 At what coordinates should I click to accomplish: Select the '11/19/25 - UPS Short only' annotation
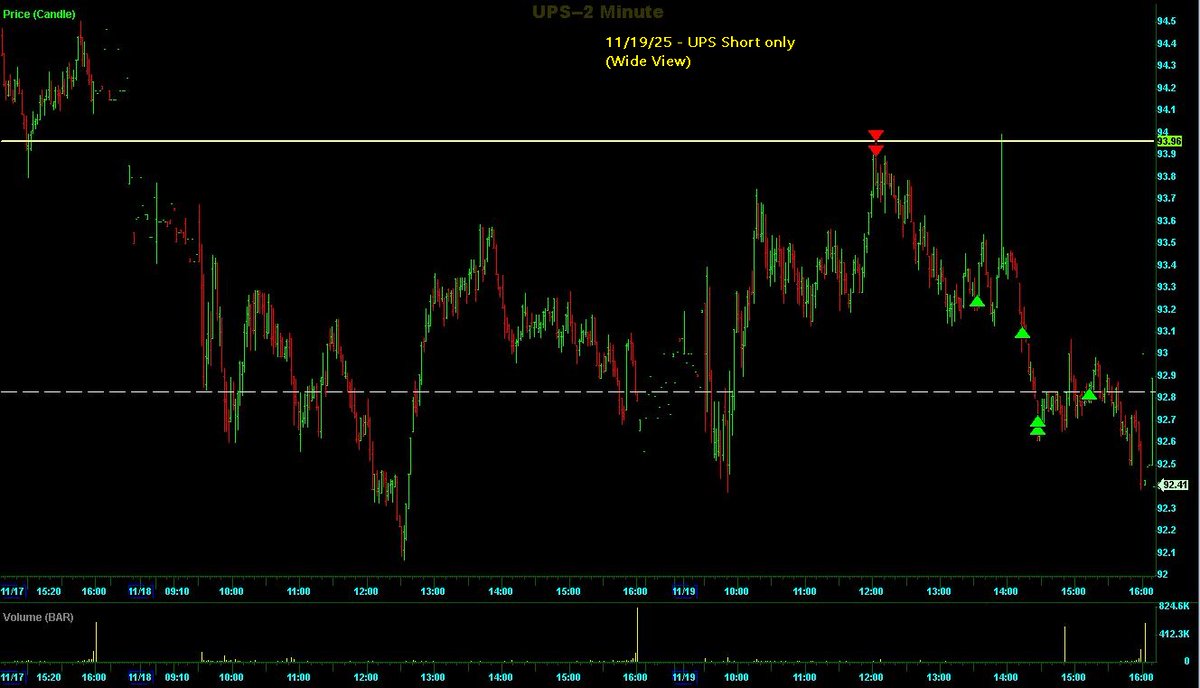(x=699, y=43)
